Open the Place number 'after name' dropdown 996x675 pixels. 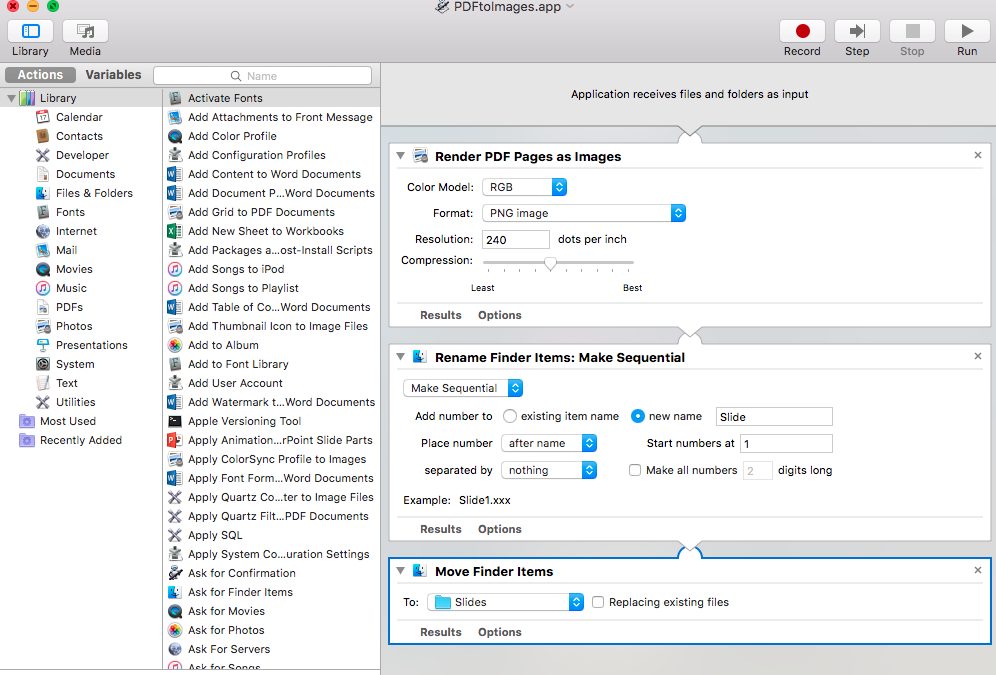549,443
